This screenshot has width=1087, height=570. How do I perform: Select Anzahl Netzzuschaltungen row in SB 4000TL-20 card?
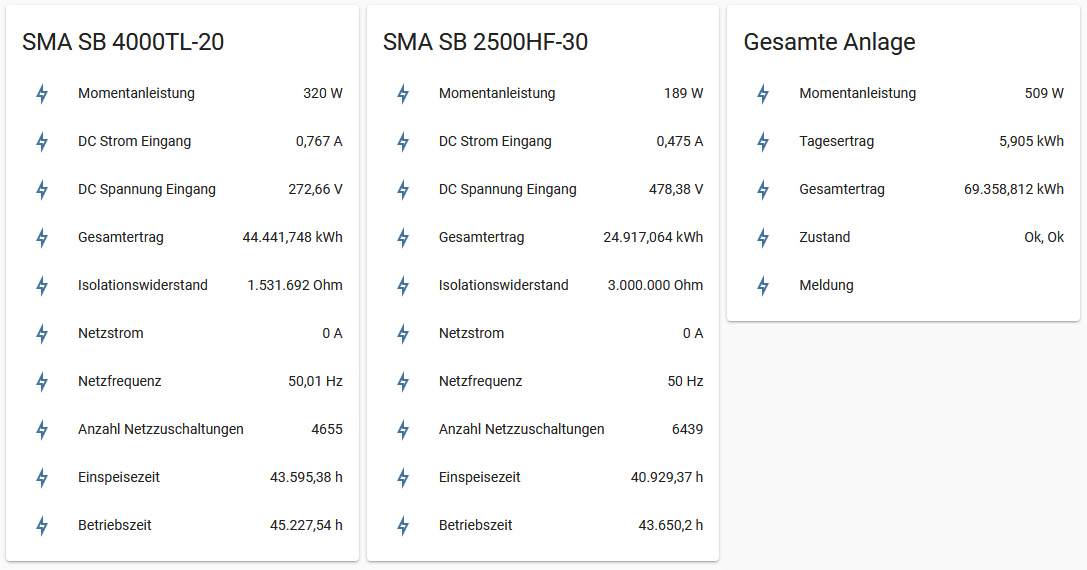coord(161,429)
